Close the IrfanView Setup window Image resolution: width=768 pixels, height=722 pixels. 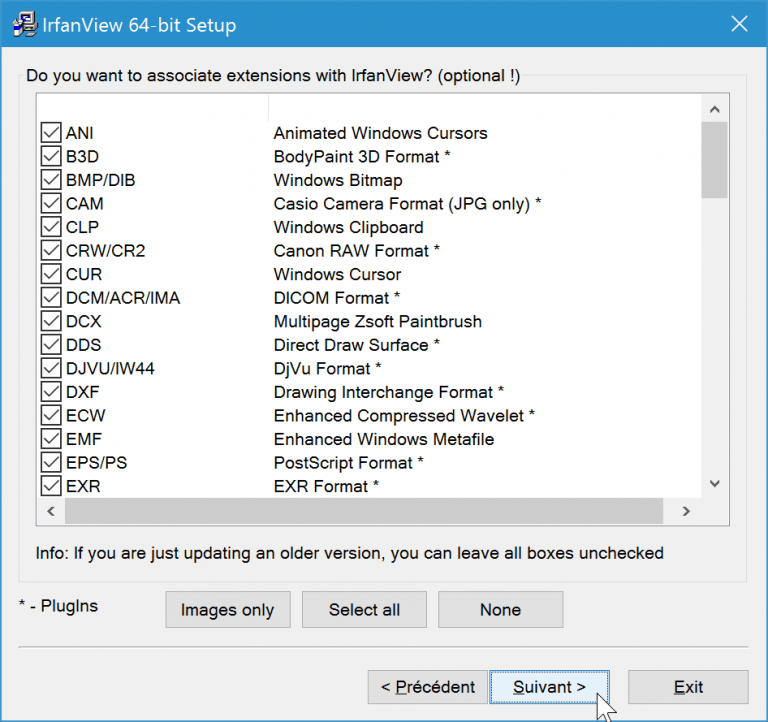click(x=739, y=25)
